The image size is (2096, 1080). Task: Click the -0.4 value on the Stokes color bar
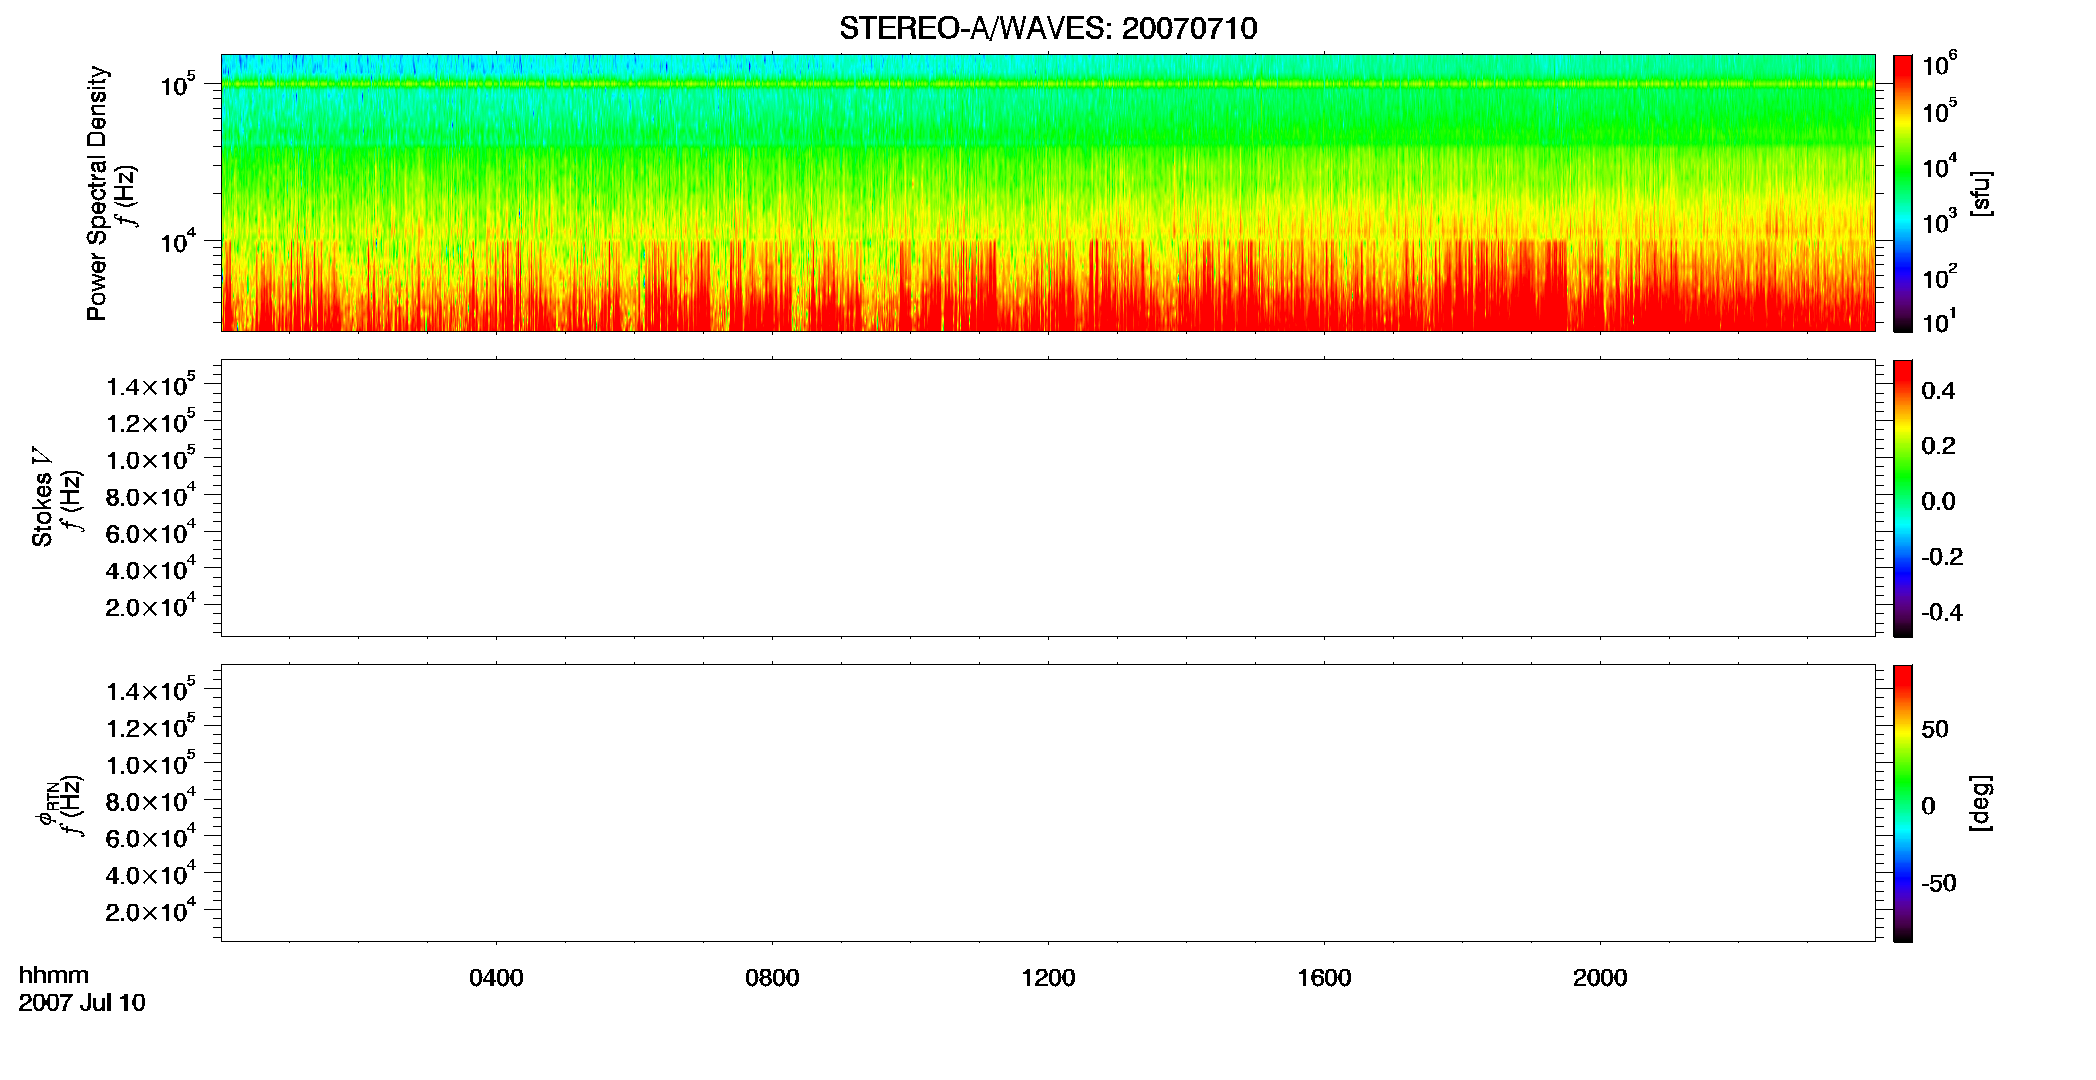pos(1942,613)
